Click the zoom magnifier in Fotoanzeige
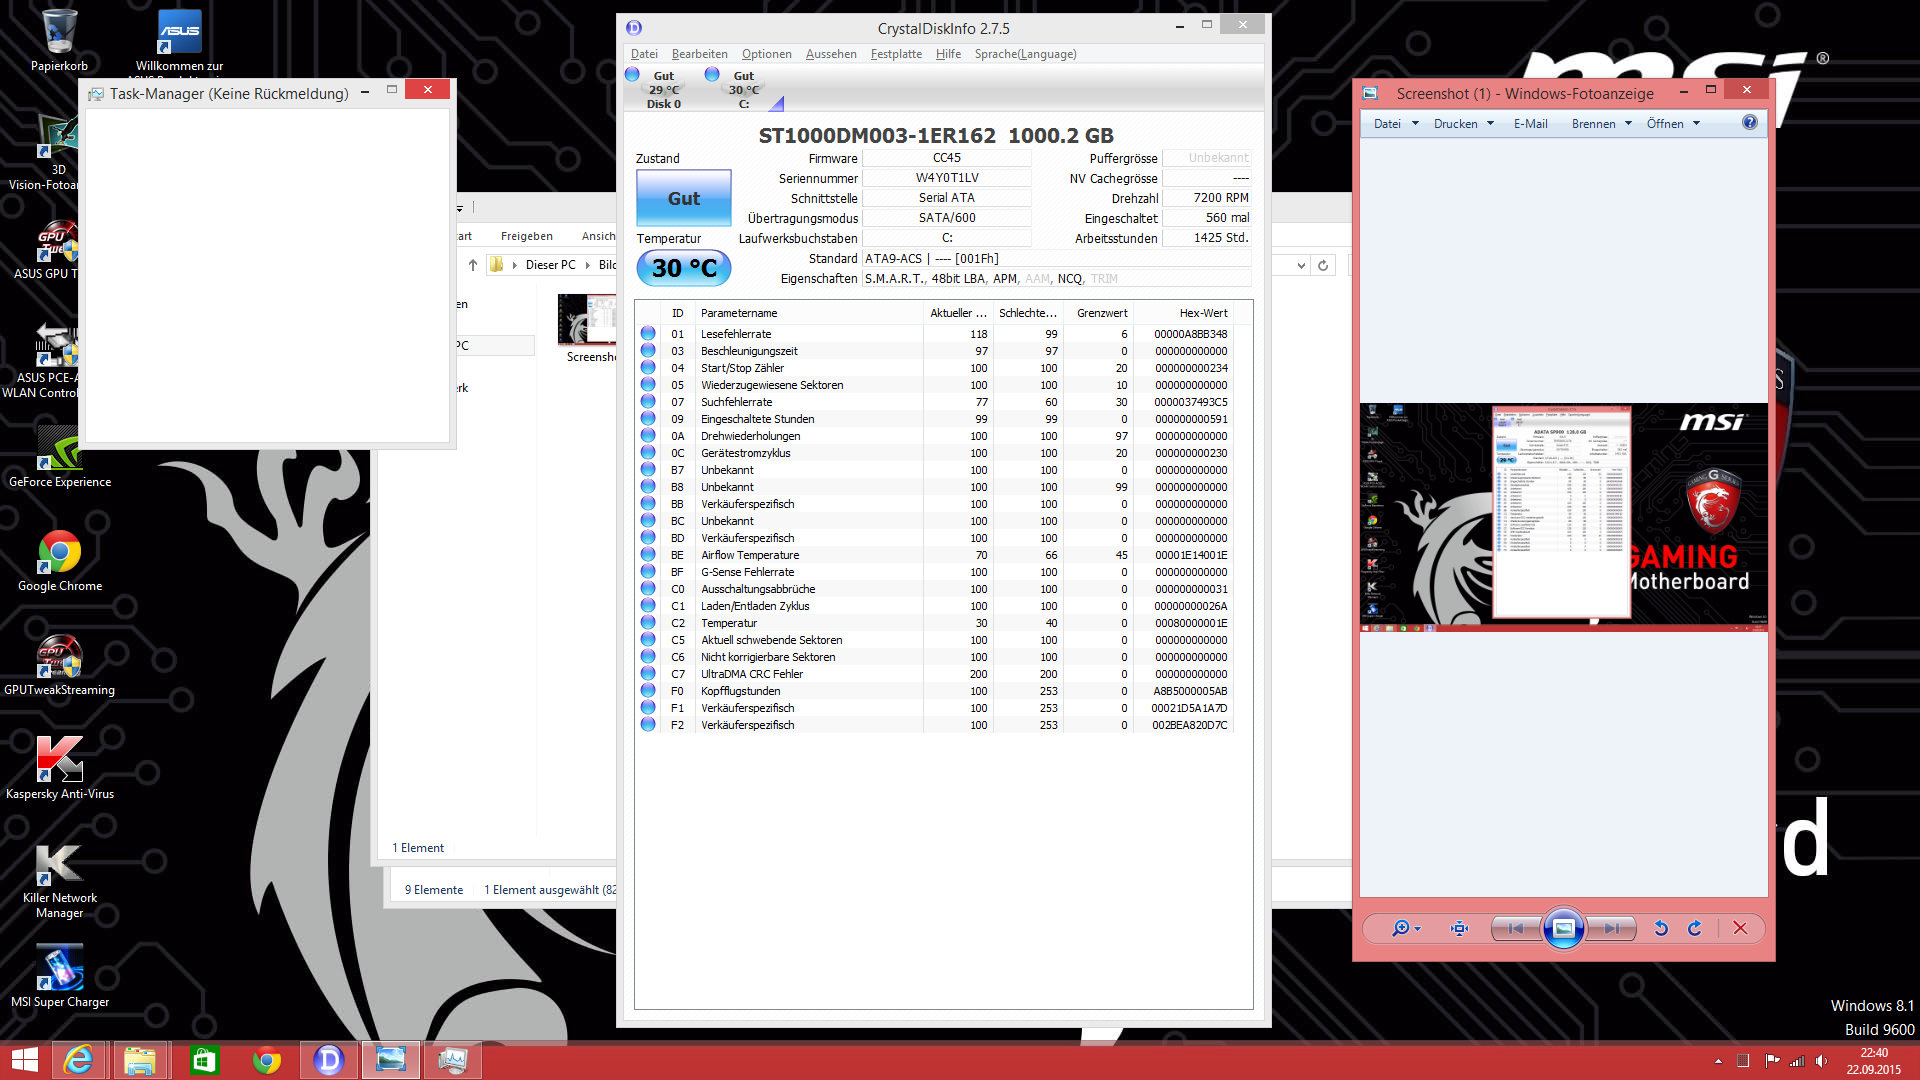 pyautogui.click(x=1401, y=929)
